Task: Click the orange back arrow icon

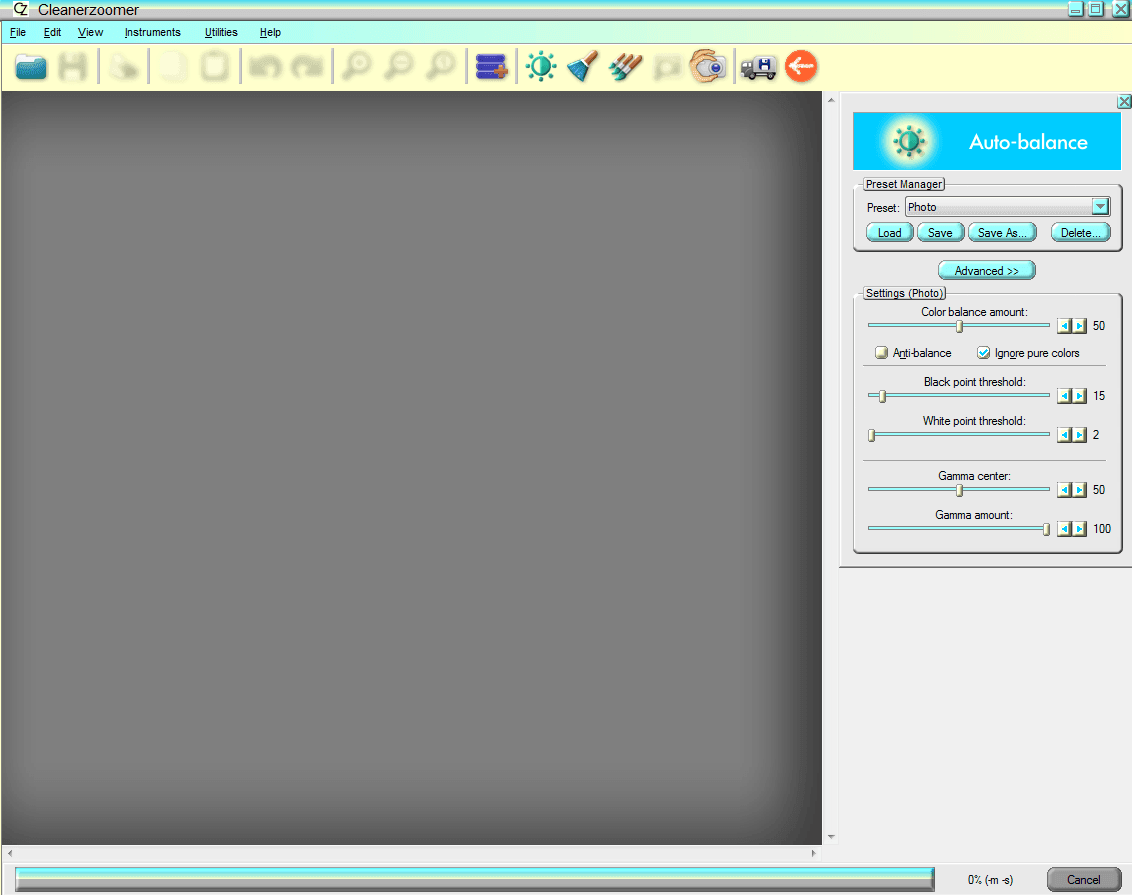Action: point(801,67)
